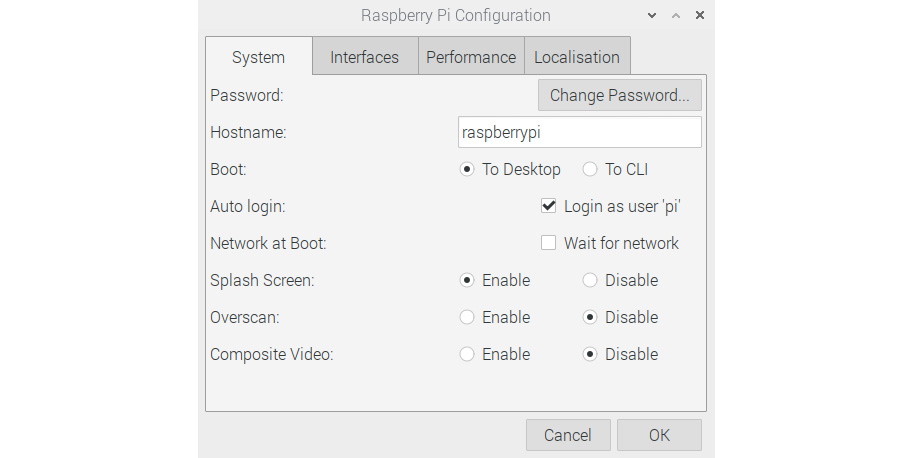Image resolution: width=913 pixels, height=458 pixels.
Task: Go to the Localisation tab
Action: pos(577,56)
